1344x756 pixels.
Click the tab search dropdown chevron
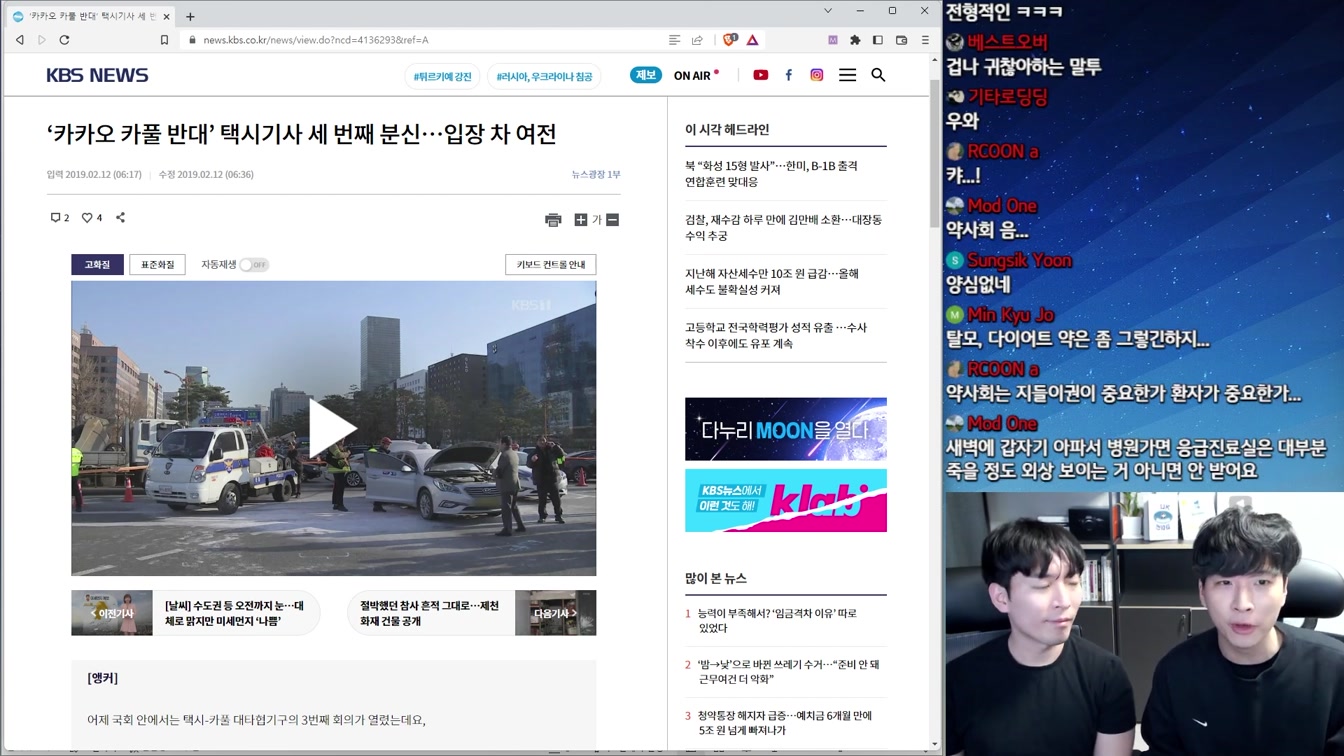(828, 10)
